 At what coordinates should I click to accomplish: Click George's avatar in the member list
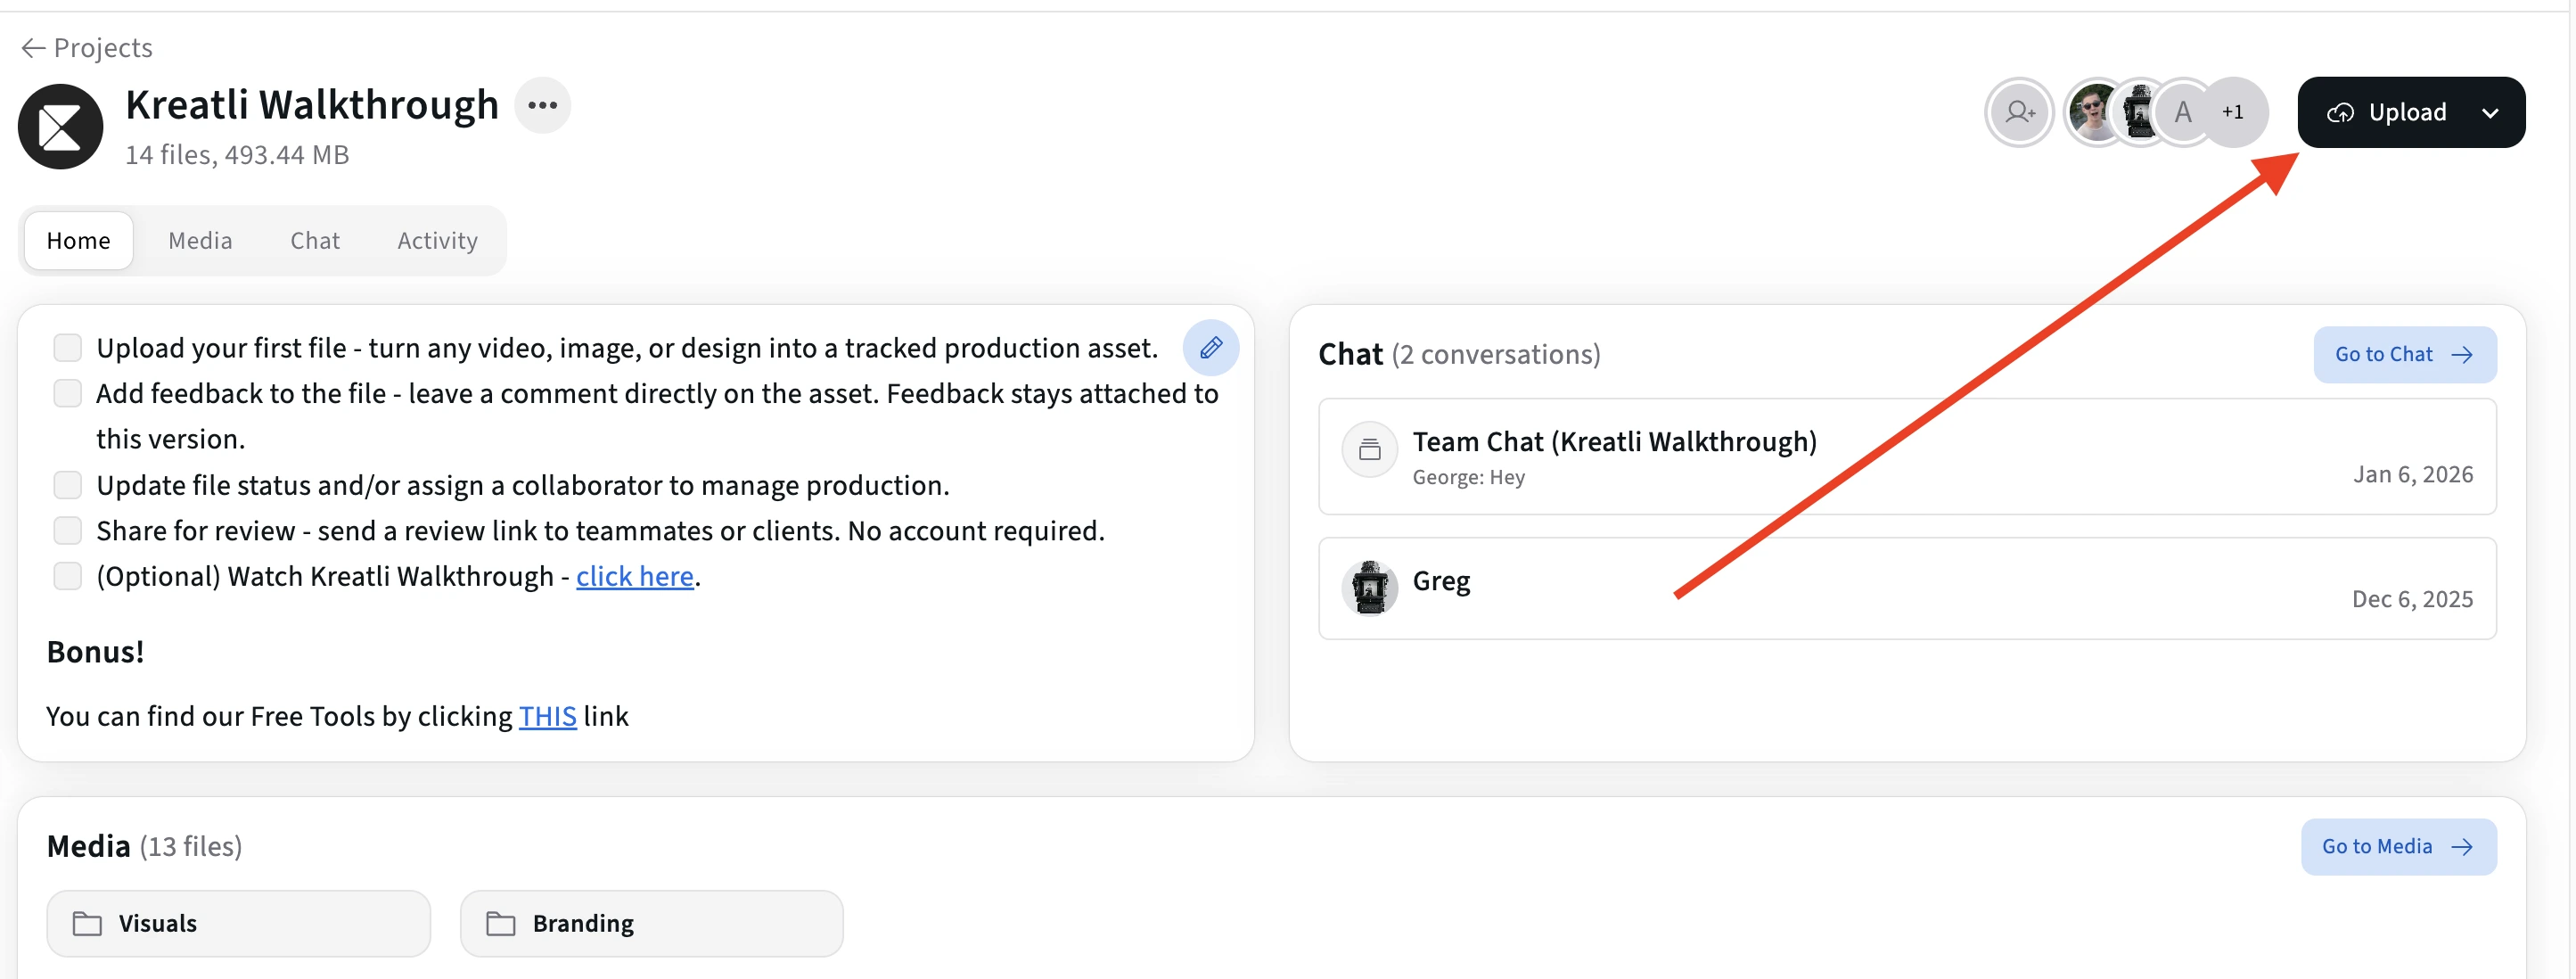click(x=2095, y=112)
